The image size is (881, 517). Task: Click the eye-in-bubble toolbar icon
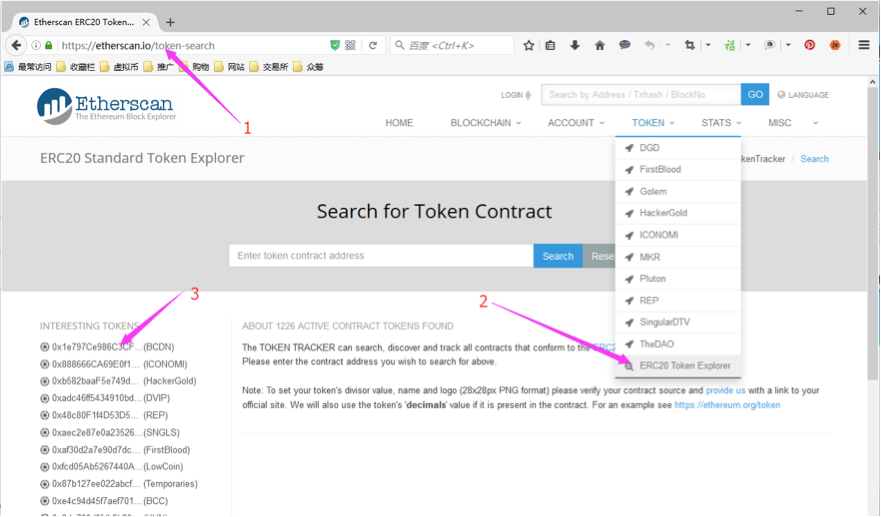coord(770,46)
